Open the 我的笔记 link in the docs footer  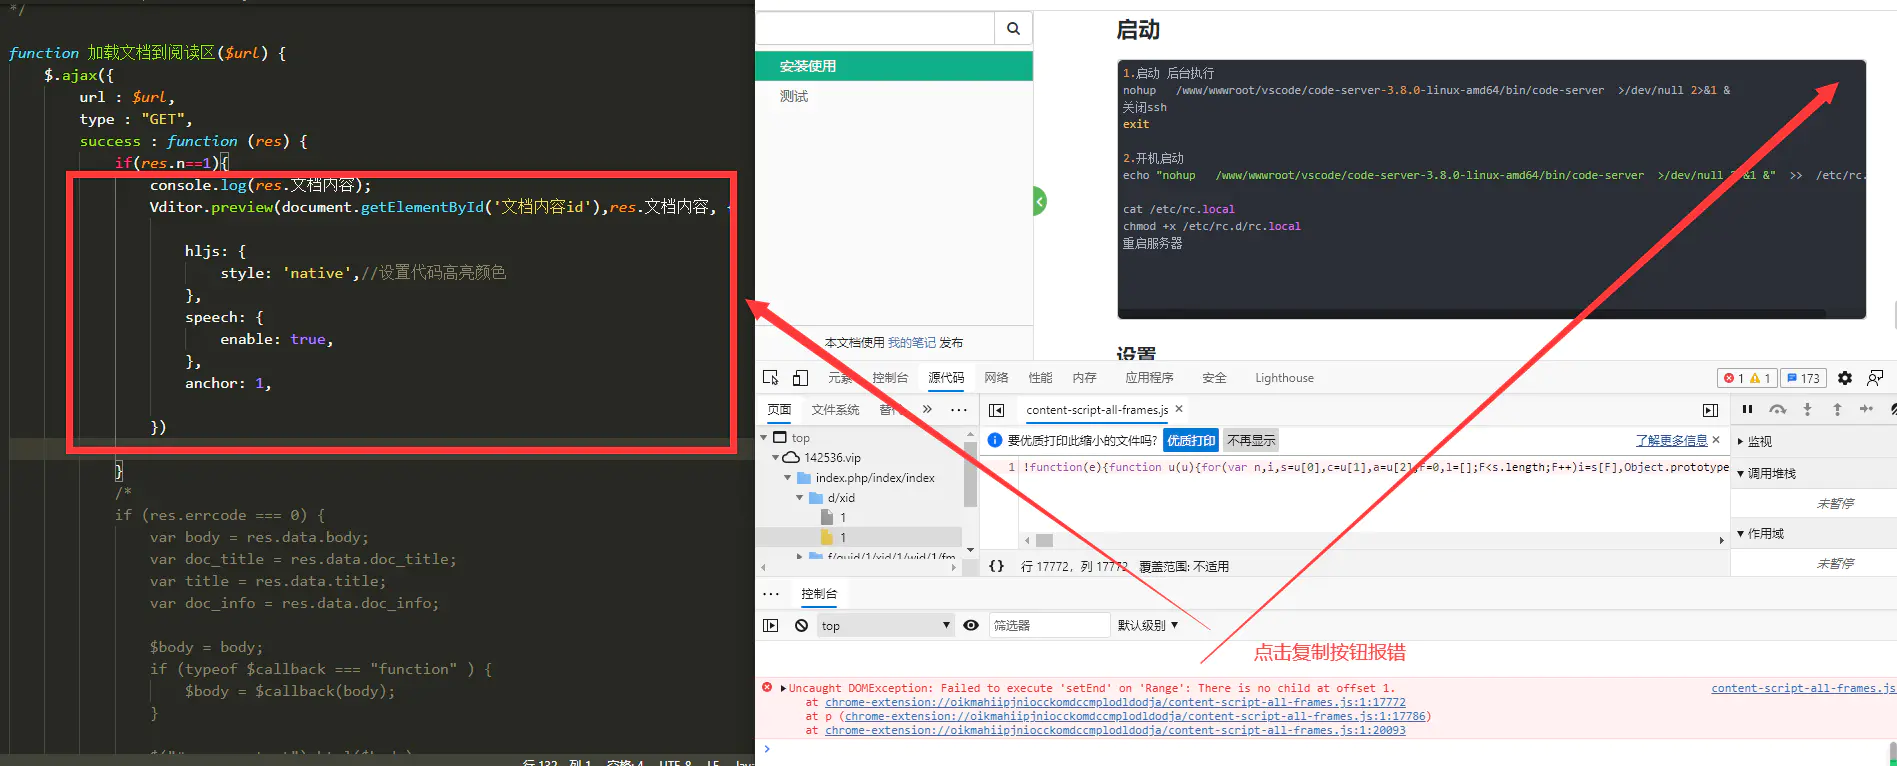pyautogui.click(x=911, y=343)
